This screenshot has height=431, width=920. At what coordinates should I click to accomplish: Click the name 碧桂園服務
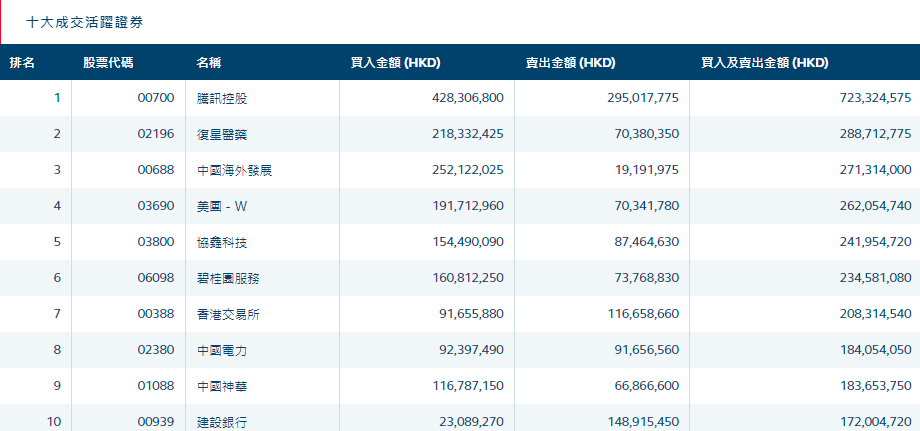tap(228, 278)
